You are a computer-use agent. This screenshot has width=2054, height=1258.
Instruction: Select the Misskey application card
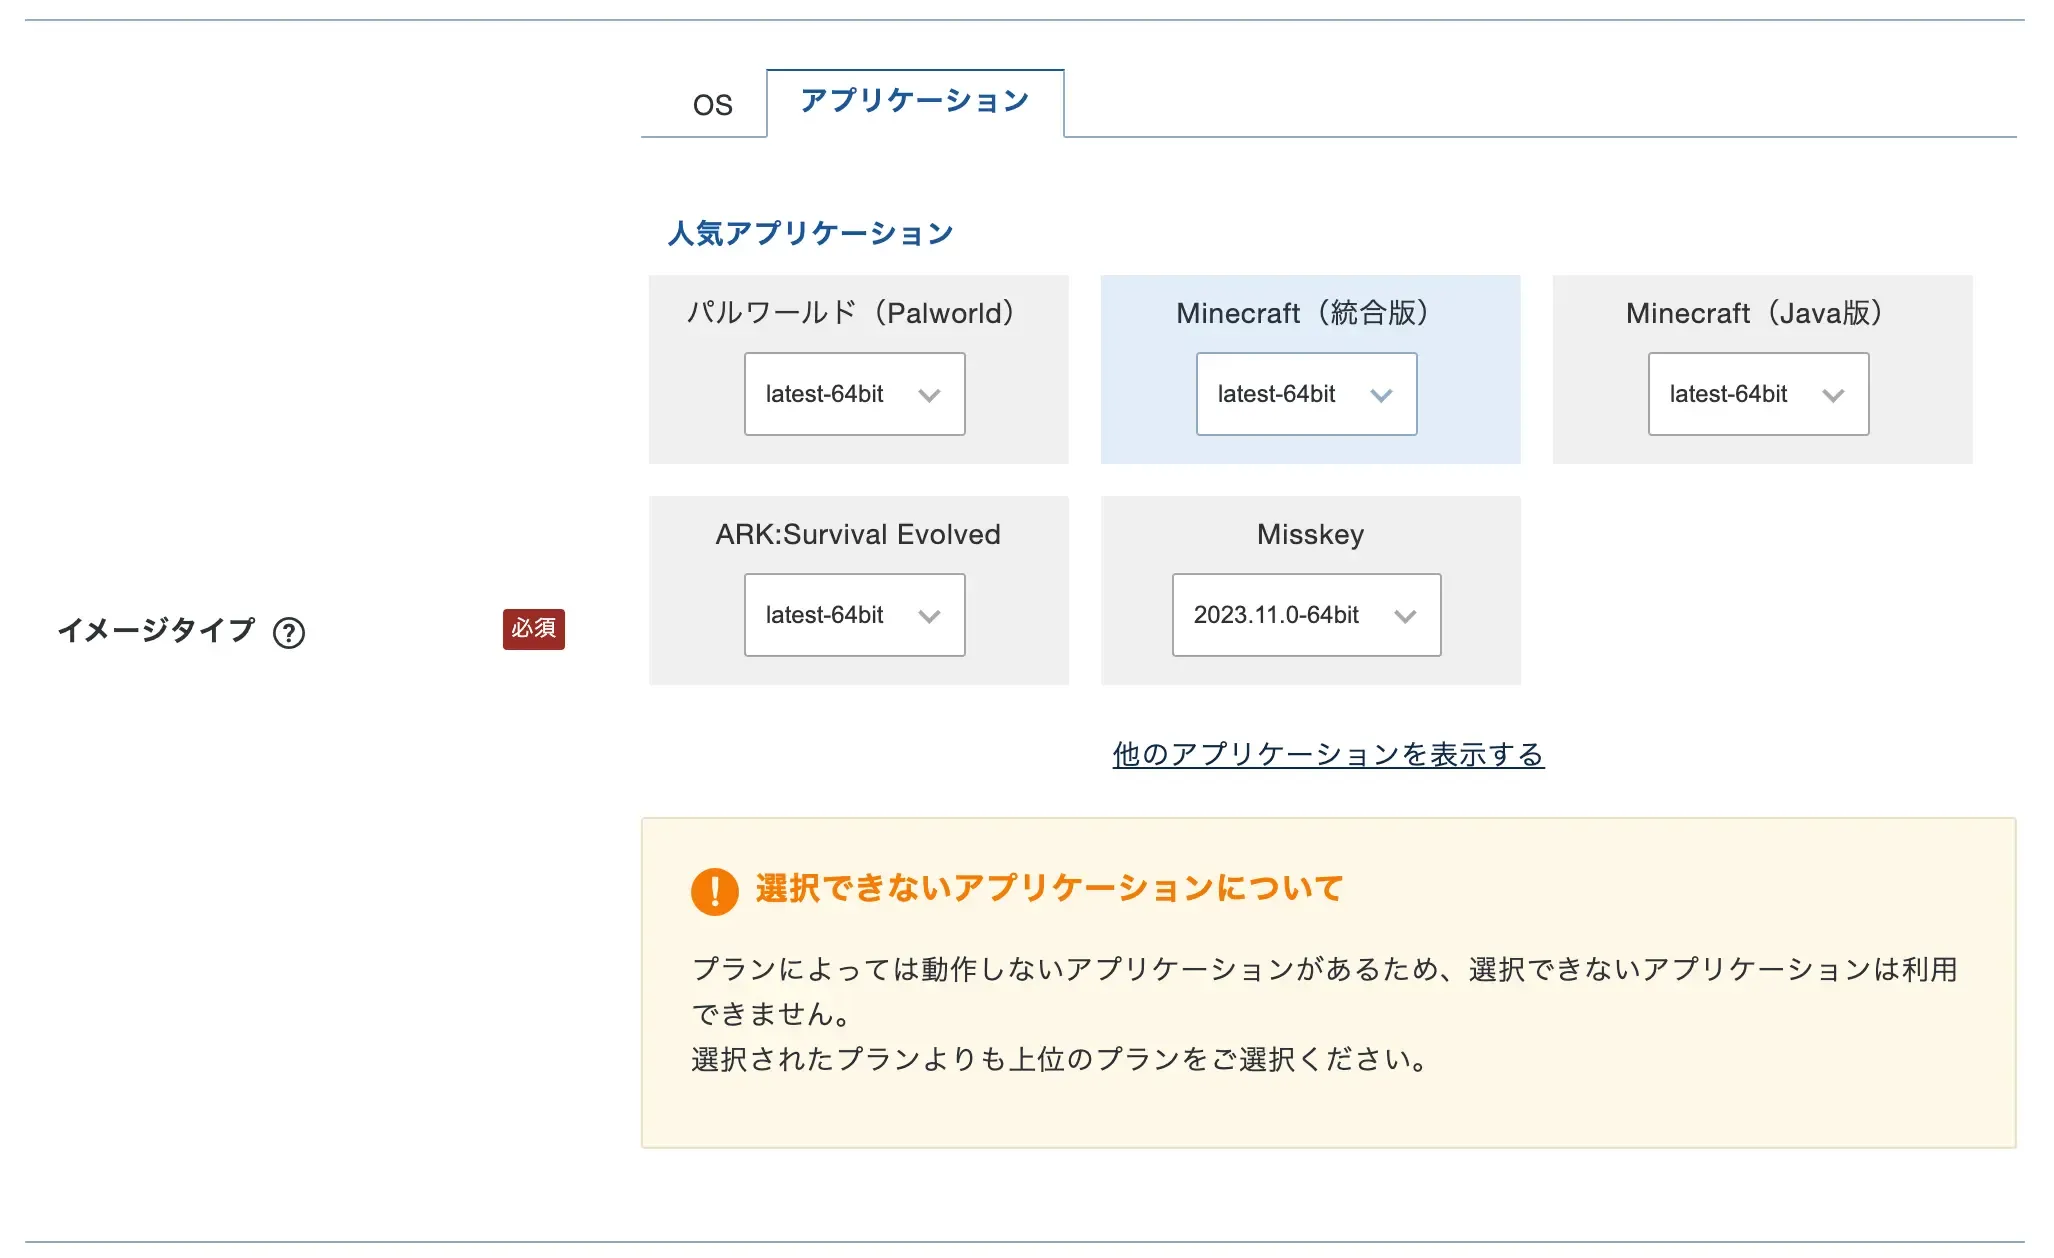click(1310, 590)
